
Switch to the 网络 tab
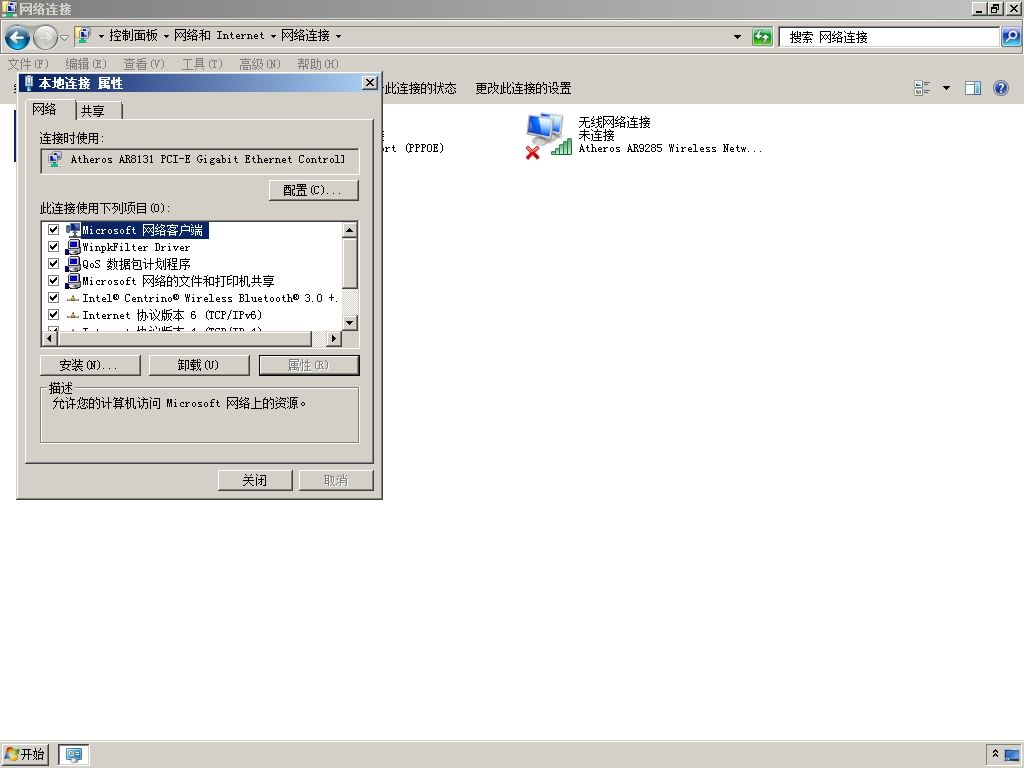click(x=44, y=109)
